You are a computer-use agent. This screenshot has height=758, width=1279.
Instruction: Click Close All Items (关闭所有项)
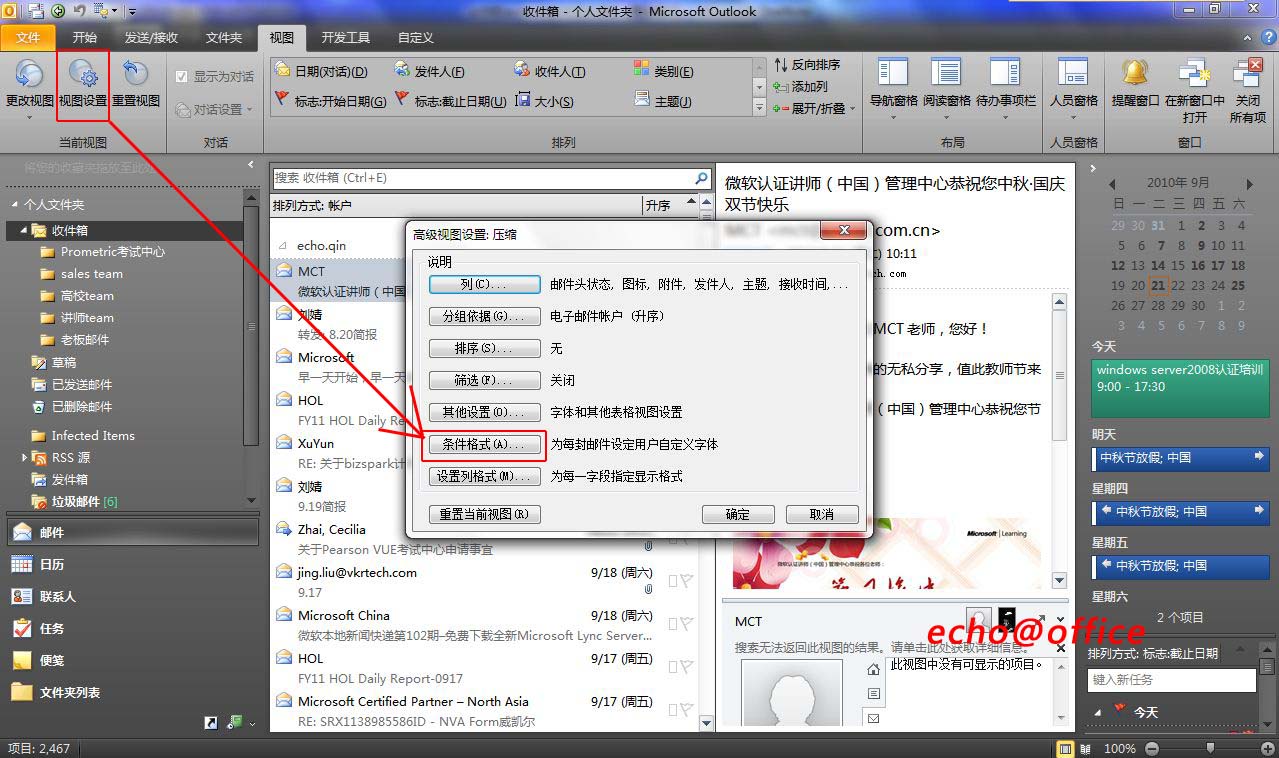tap(1247, 90)
